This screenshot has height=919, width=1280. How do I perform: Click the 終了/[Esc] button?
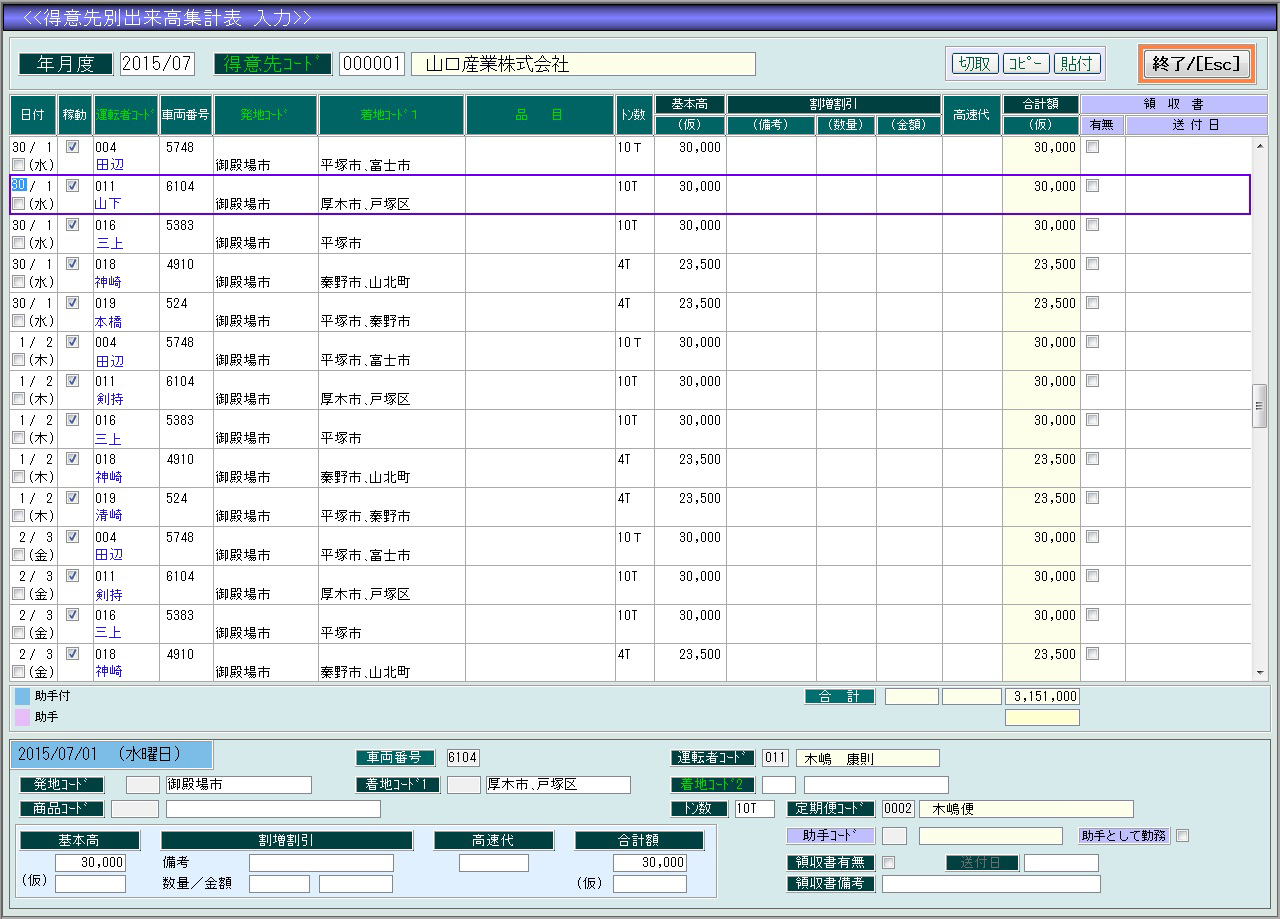tap(1196, 64)
